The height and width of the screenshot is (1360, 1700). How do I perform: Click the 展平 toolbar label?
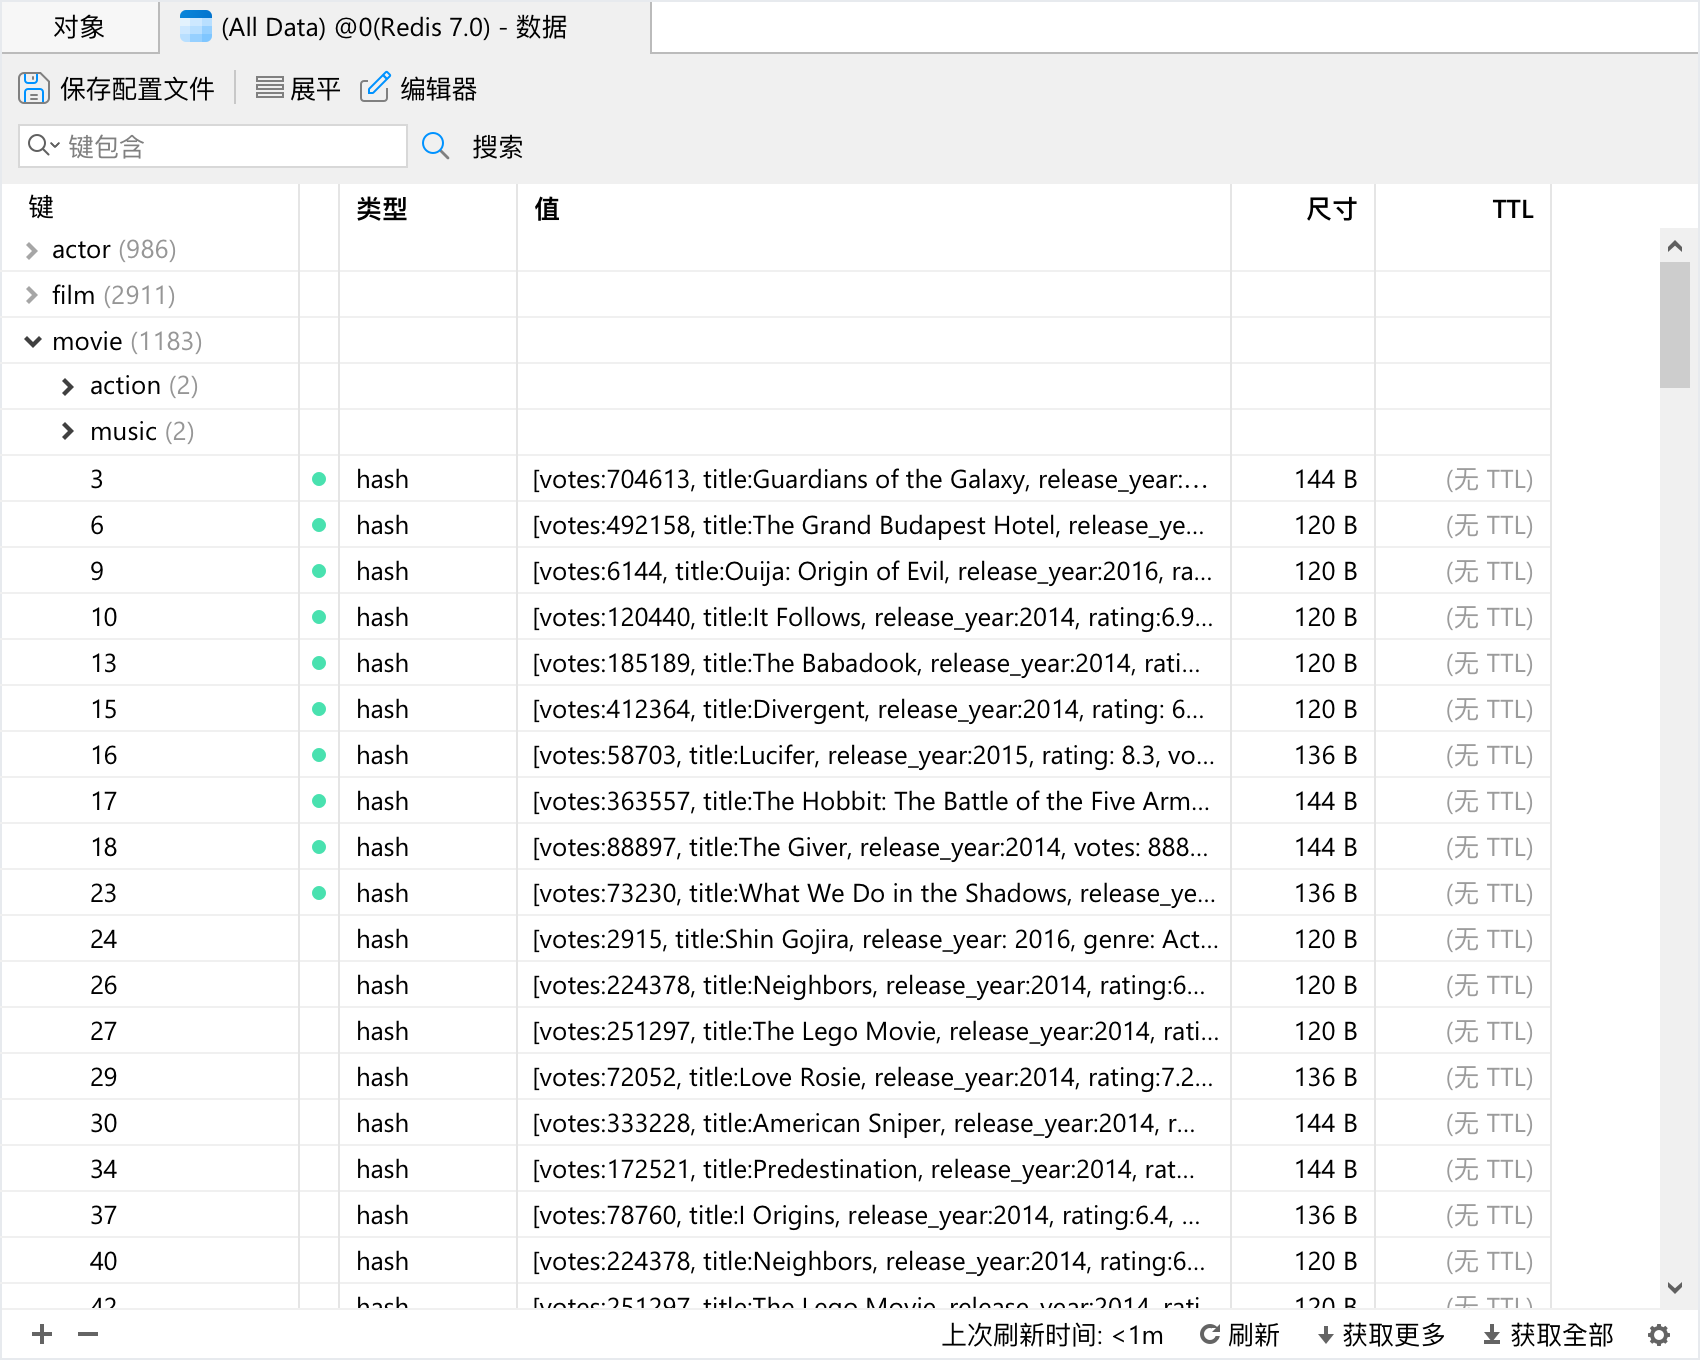[x=315, y=89]
